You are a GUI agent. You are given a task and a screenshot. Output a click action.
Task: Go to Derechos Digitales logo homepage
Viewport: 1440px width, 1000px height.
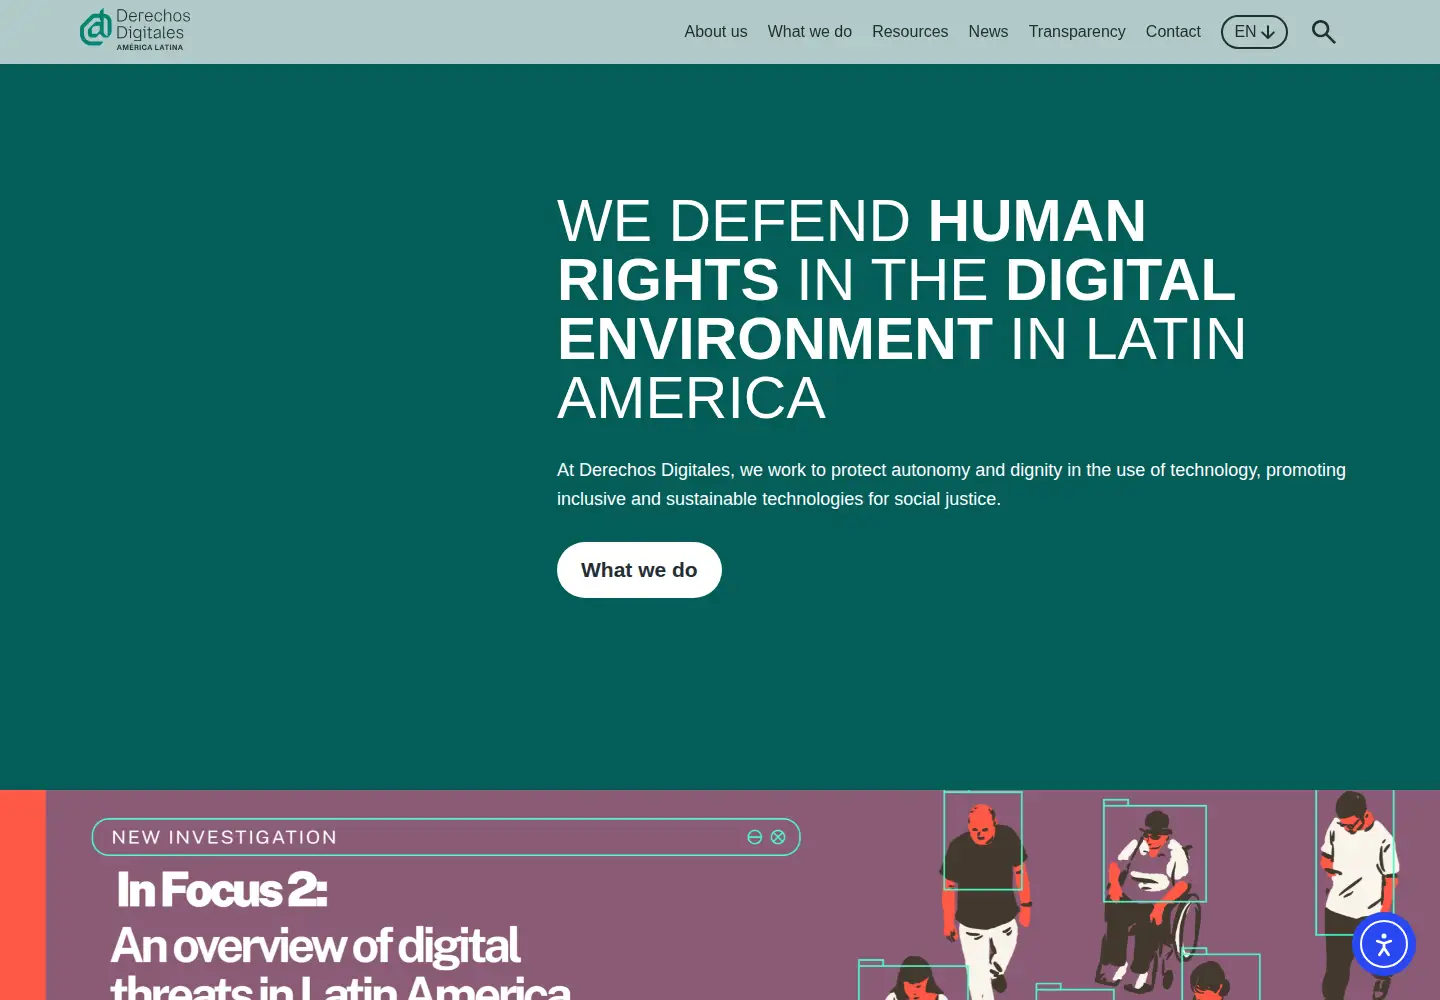pyautogui.click(x=135, y=30)
